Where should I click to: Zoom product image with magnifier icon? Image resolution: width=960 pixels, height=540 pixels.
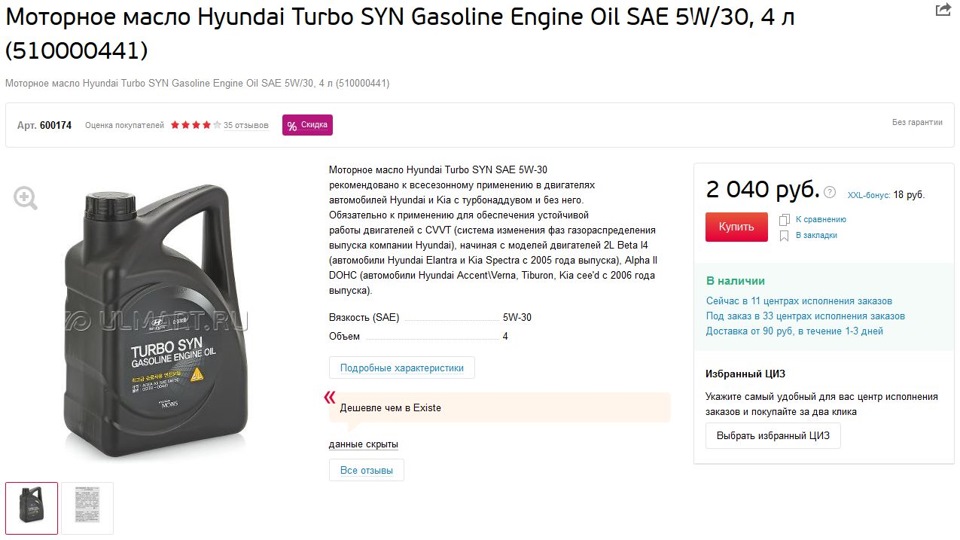[25, 198]
